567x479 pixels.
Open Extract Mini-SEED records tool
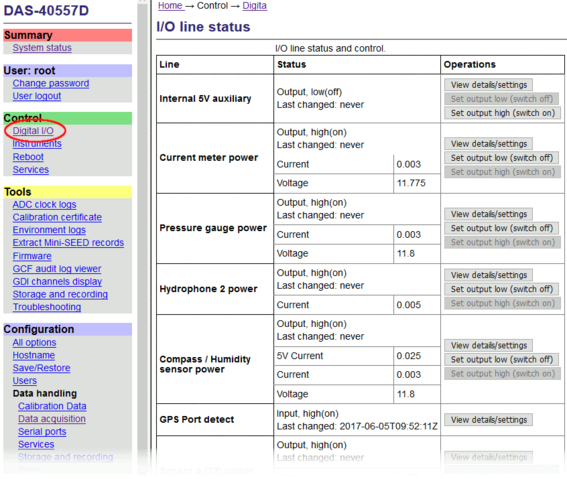click(68, 243)
